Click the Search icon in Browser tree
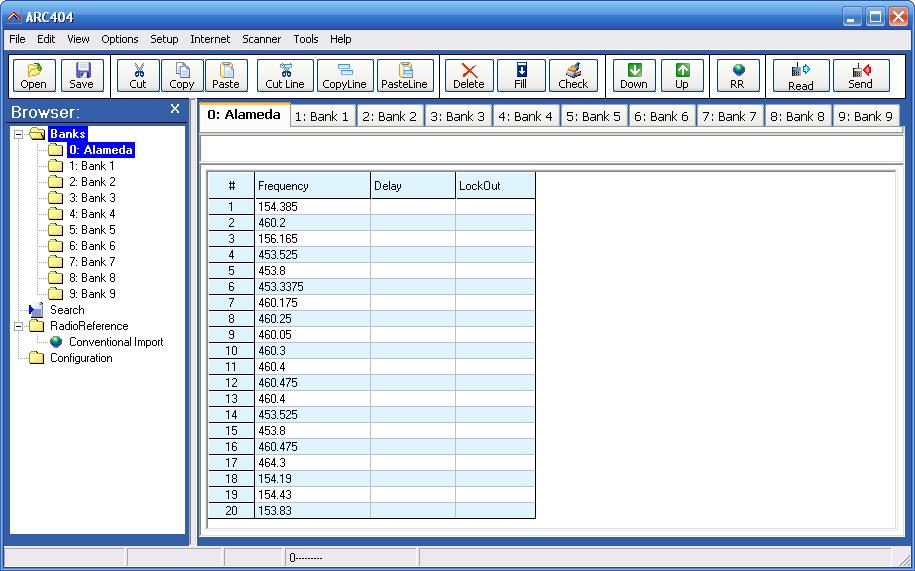The height and width of the screenshot is (571, 915). coord(36,310)
